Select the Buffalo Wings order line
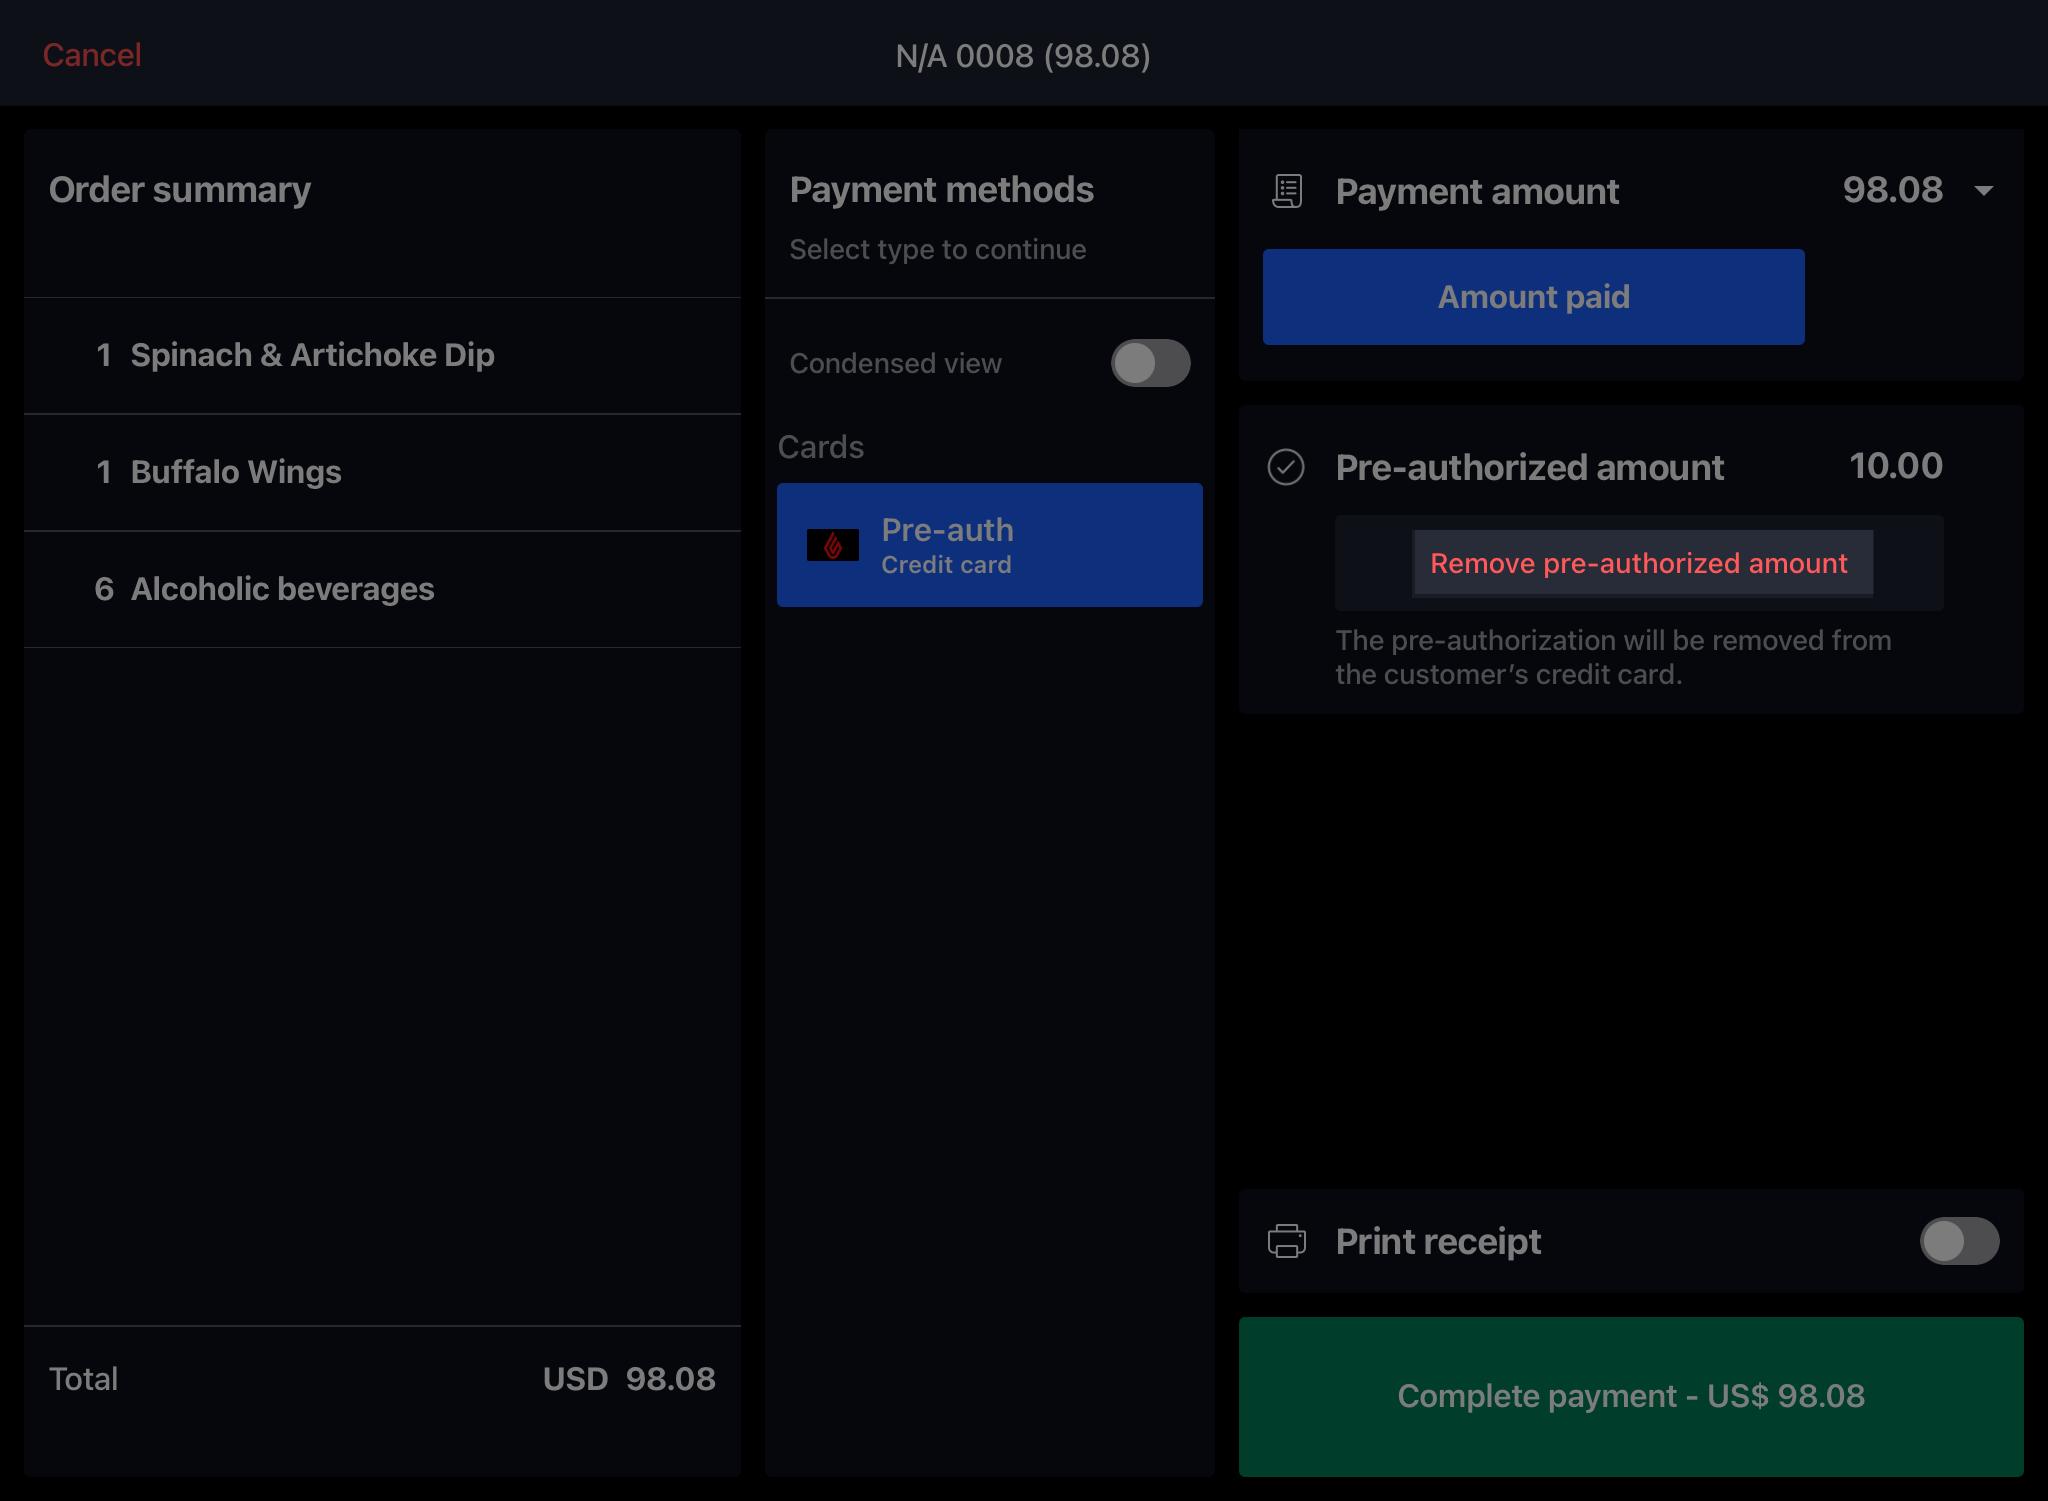 [382, 472]
